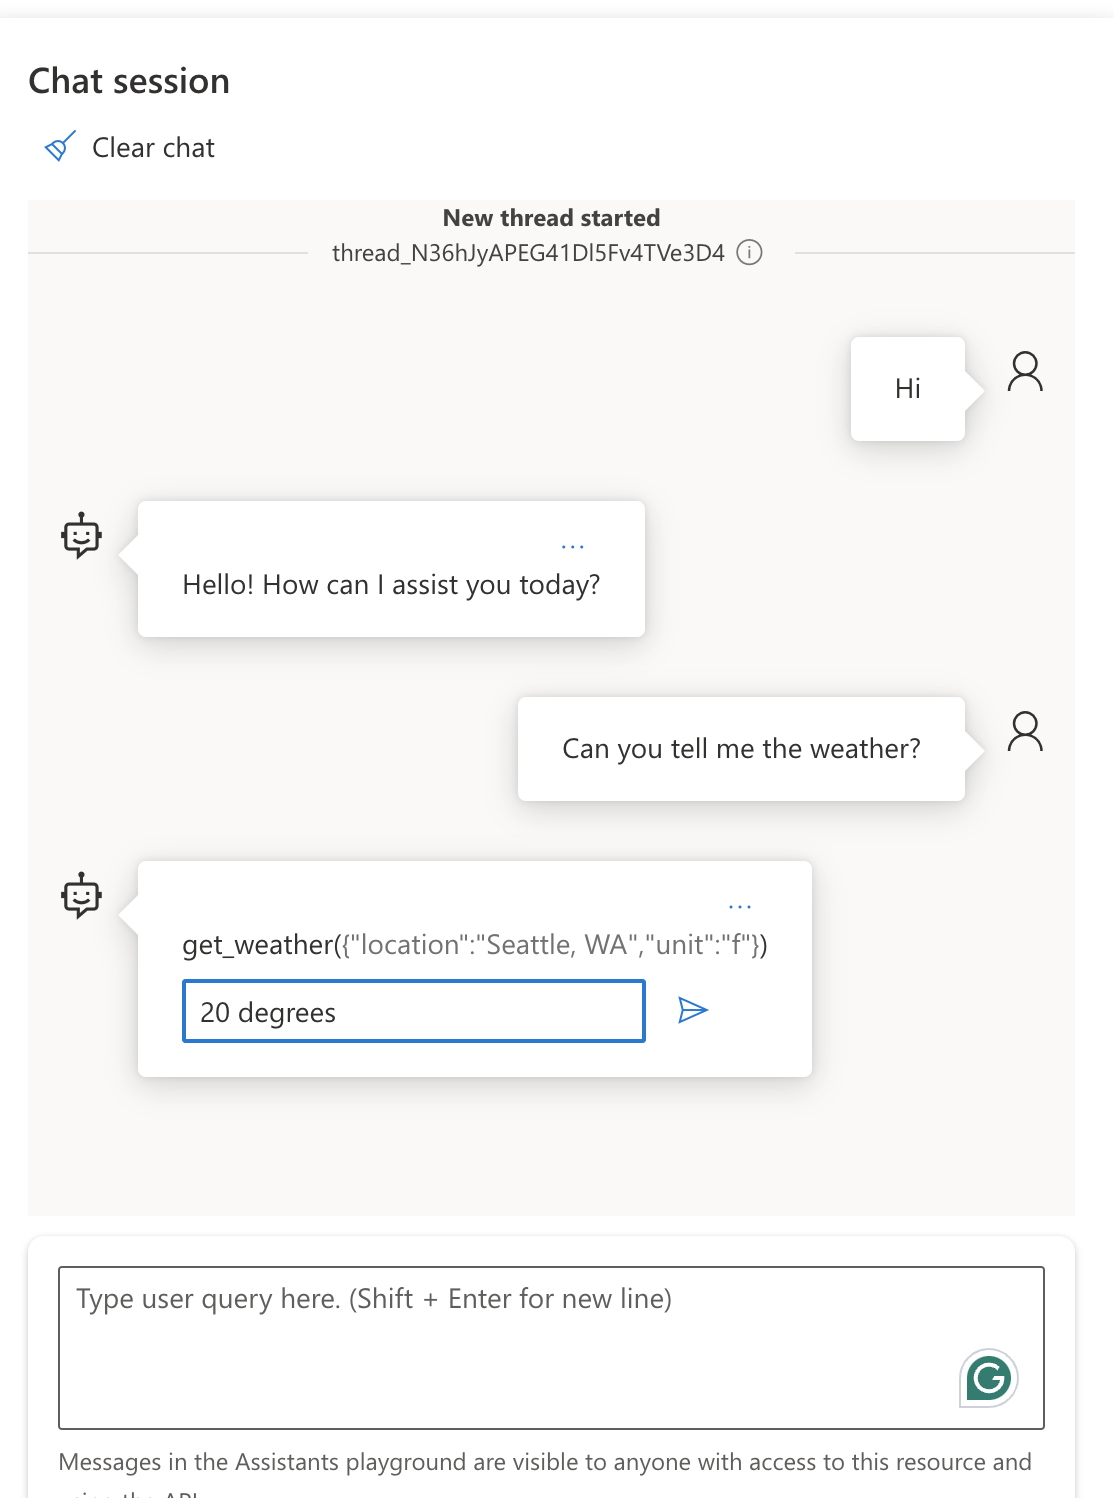Click the get_weather function call text
1114x1498 pixels.
click(x=474, y=945)
